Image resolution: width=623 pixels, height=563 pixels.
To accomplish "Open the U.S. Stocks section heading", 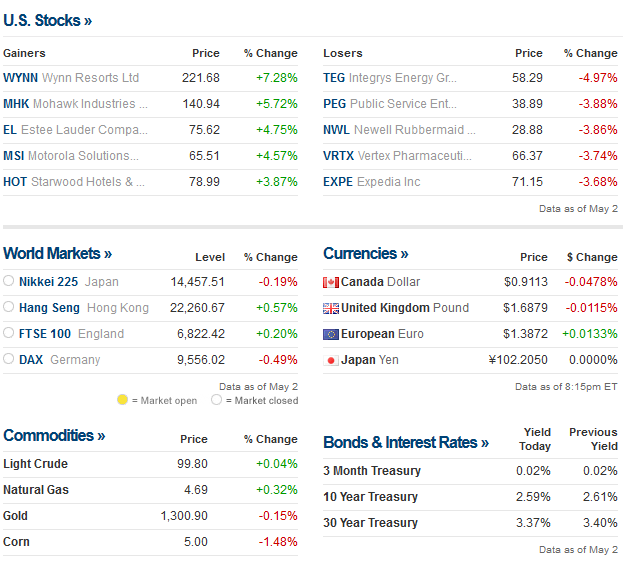I will pyautogui.click(x=48, y=19).
